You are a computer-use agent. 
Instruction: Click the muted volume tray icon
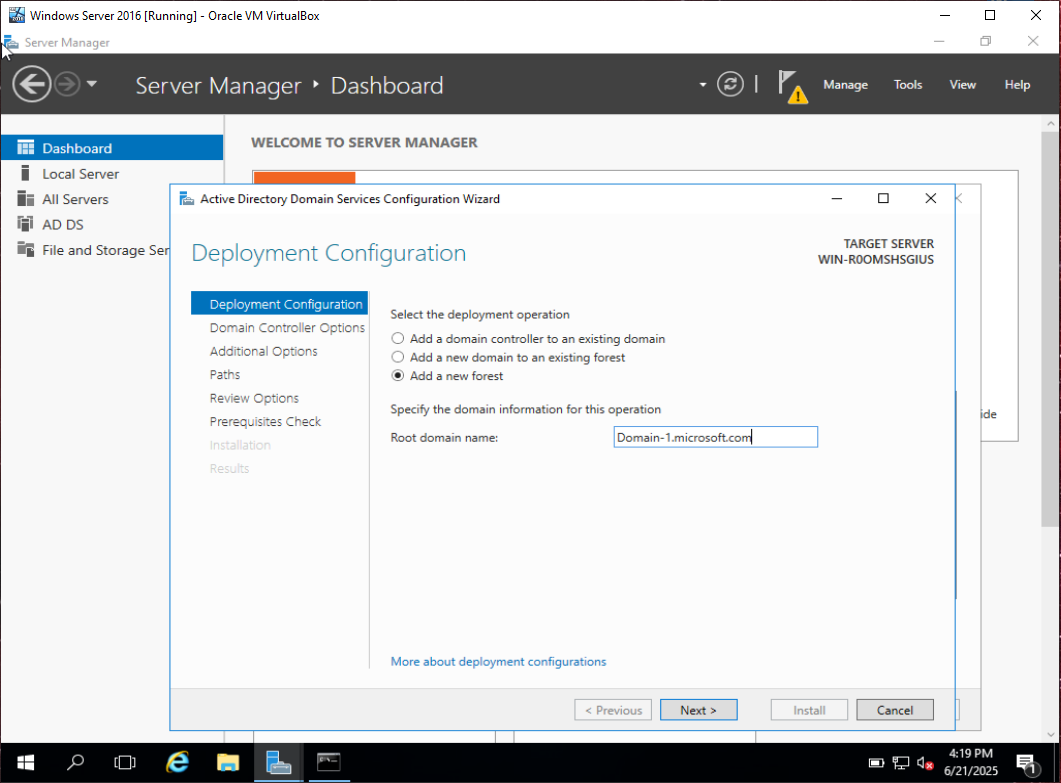point(925,763)
